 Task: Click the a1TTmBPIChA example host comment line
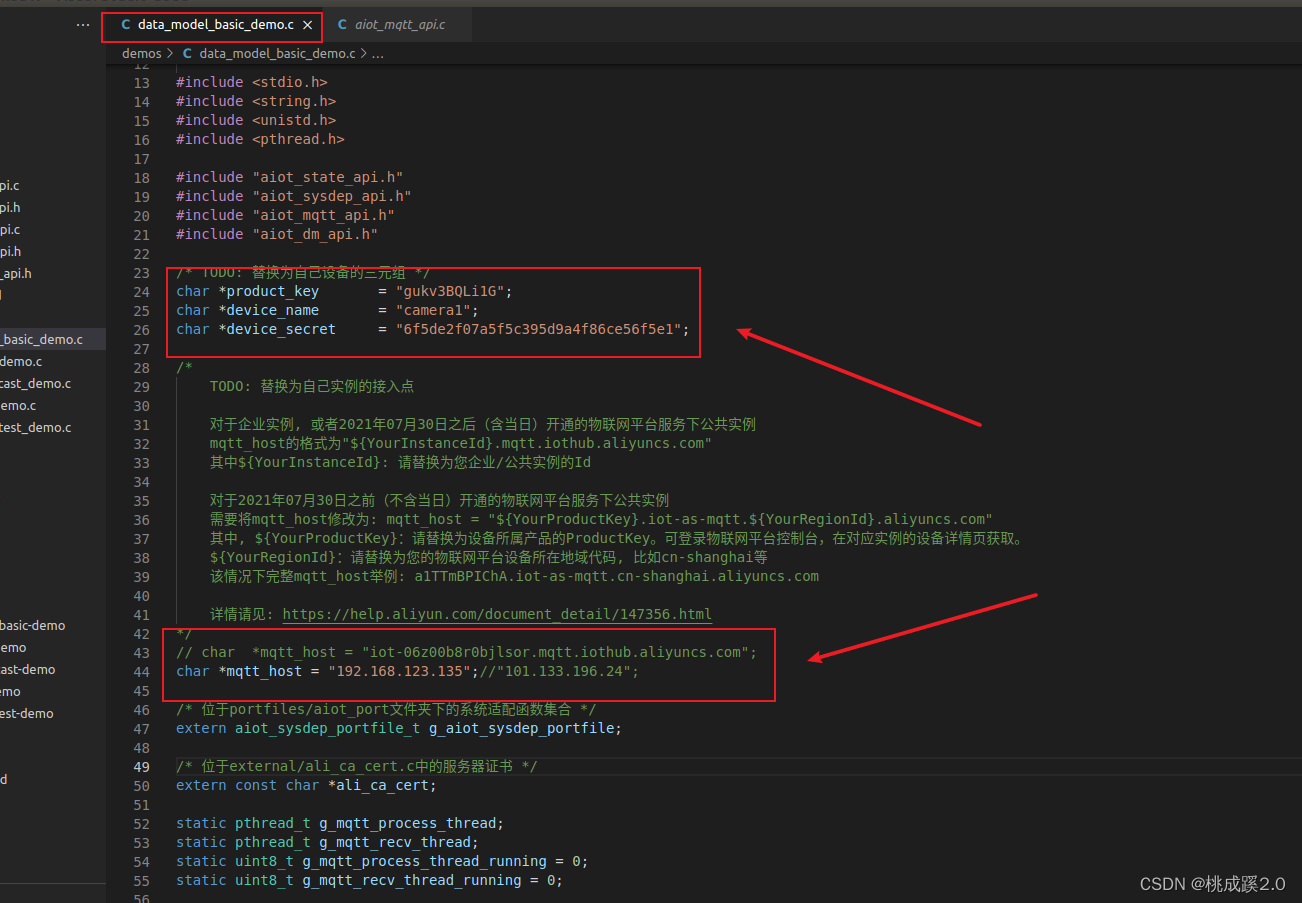pyautogui.click(x=514, y=576)
